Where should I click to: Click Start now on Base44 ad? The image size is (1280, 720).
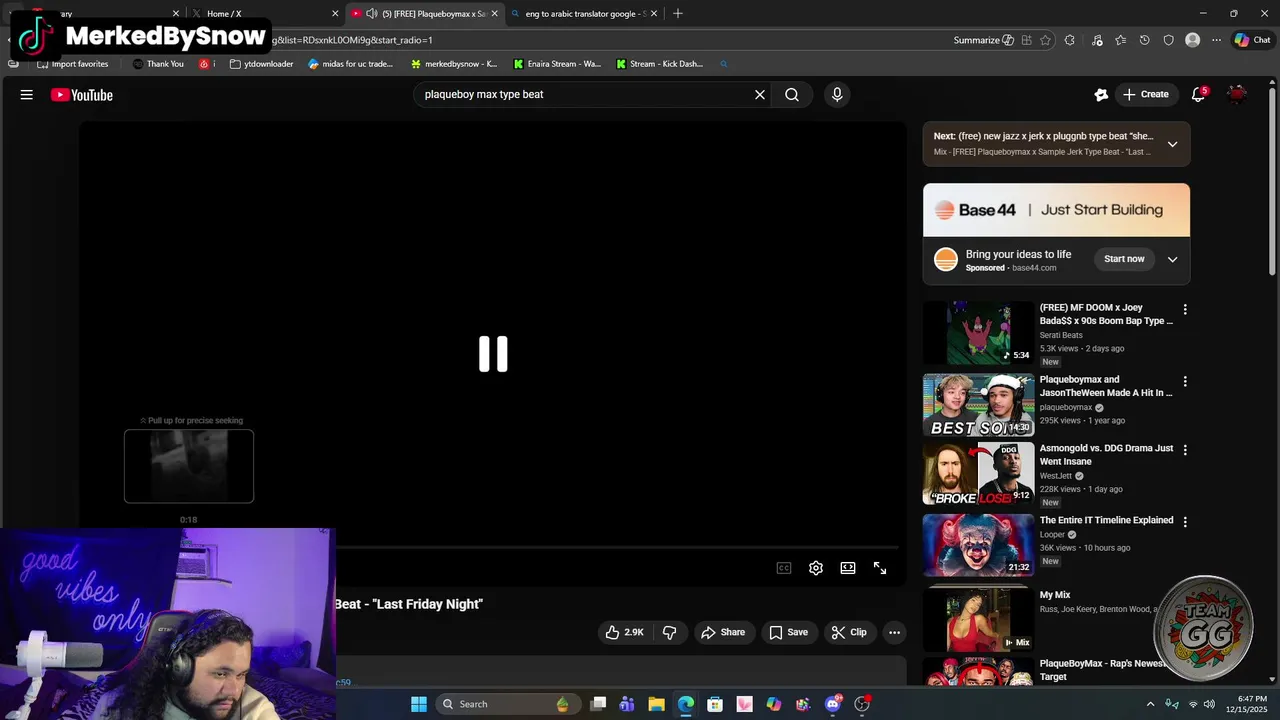tap(1124, 259)
